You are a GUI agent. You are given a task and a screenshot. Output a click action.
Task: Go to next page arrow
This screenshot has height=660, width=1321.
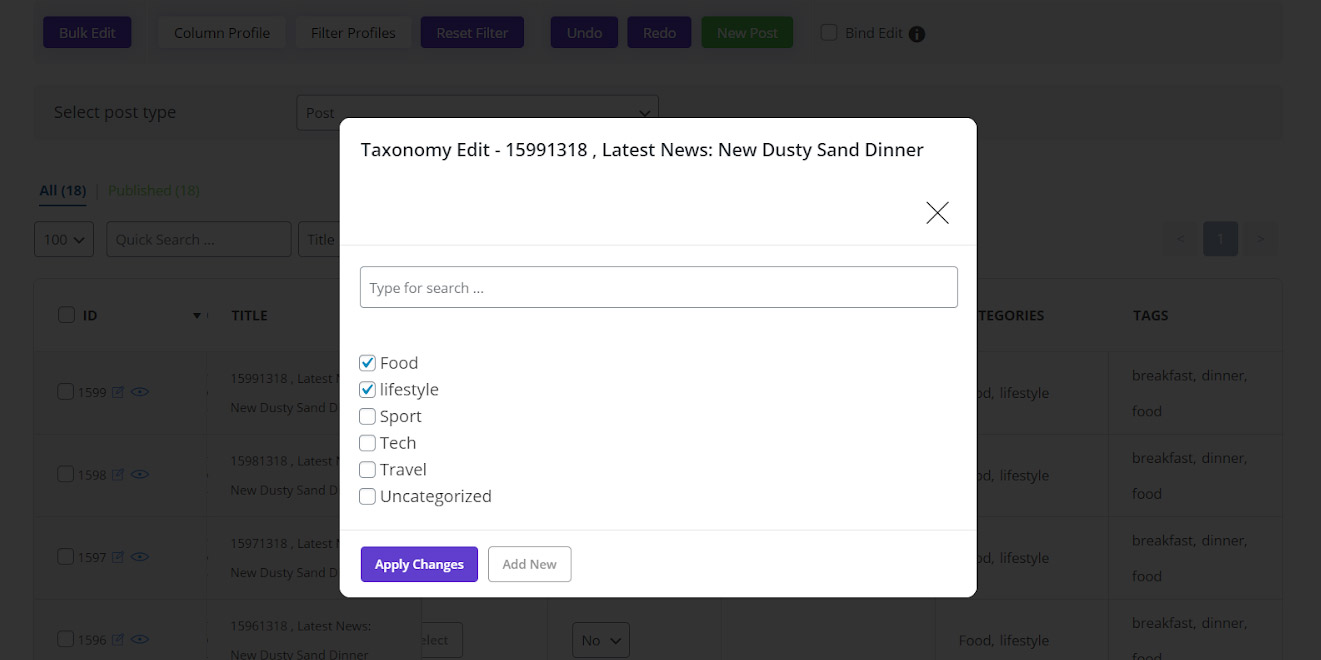tap(1261, 239)
